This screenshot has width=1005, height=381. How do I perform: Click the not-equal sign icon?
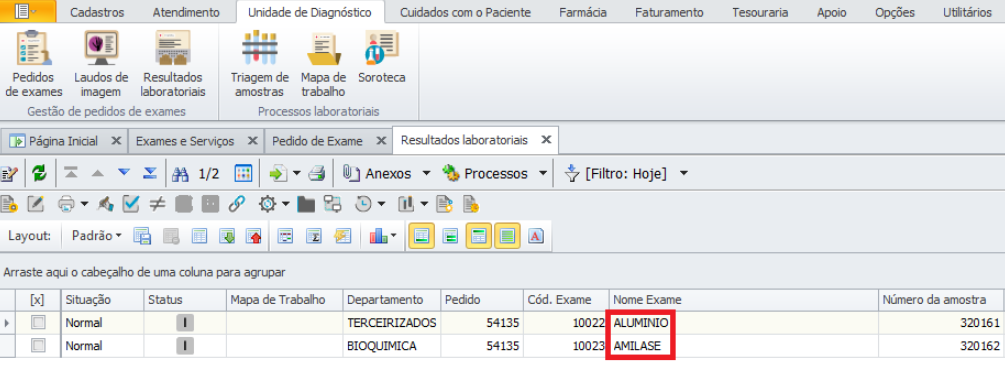point(157,204)
